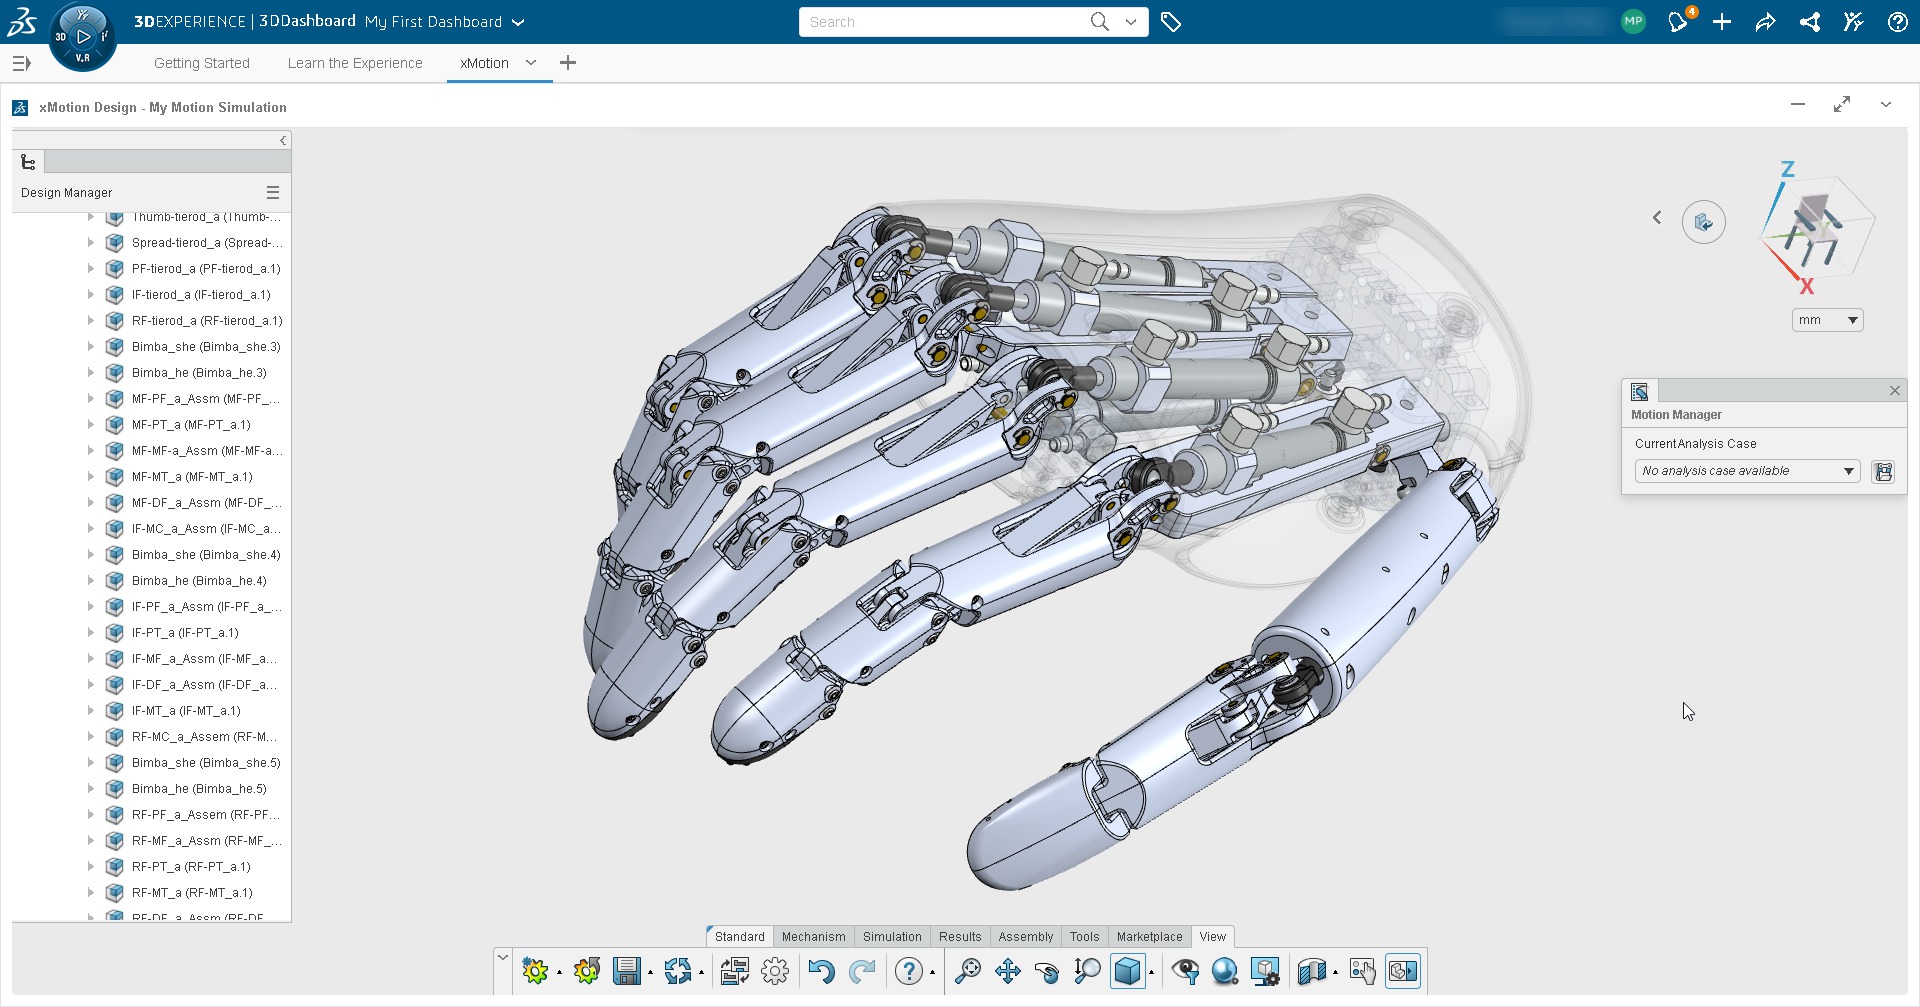Viewport: 1920px width, 1007px height.
Task: Switch to the Mechanism tab
Action: pos(813,936)
